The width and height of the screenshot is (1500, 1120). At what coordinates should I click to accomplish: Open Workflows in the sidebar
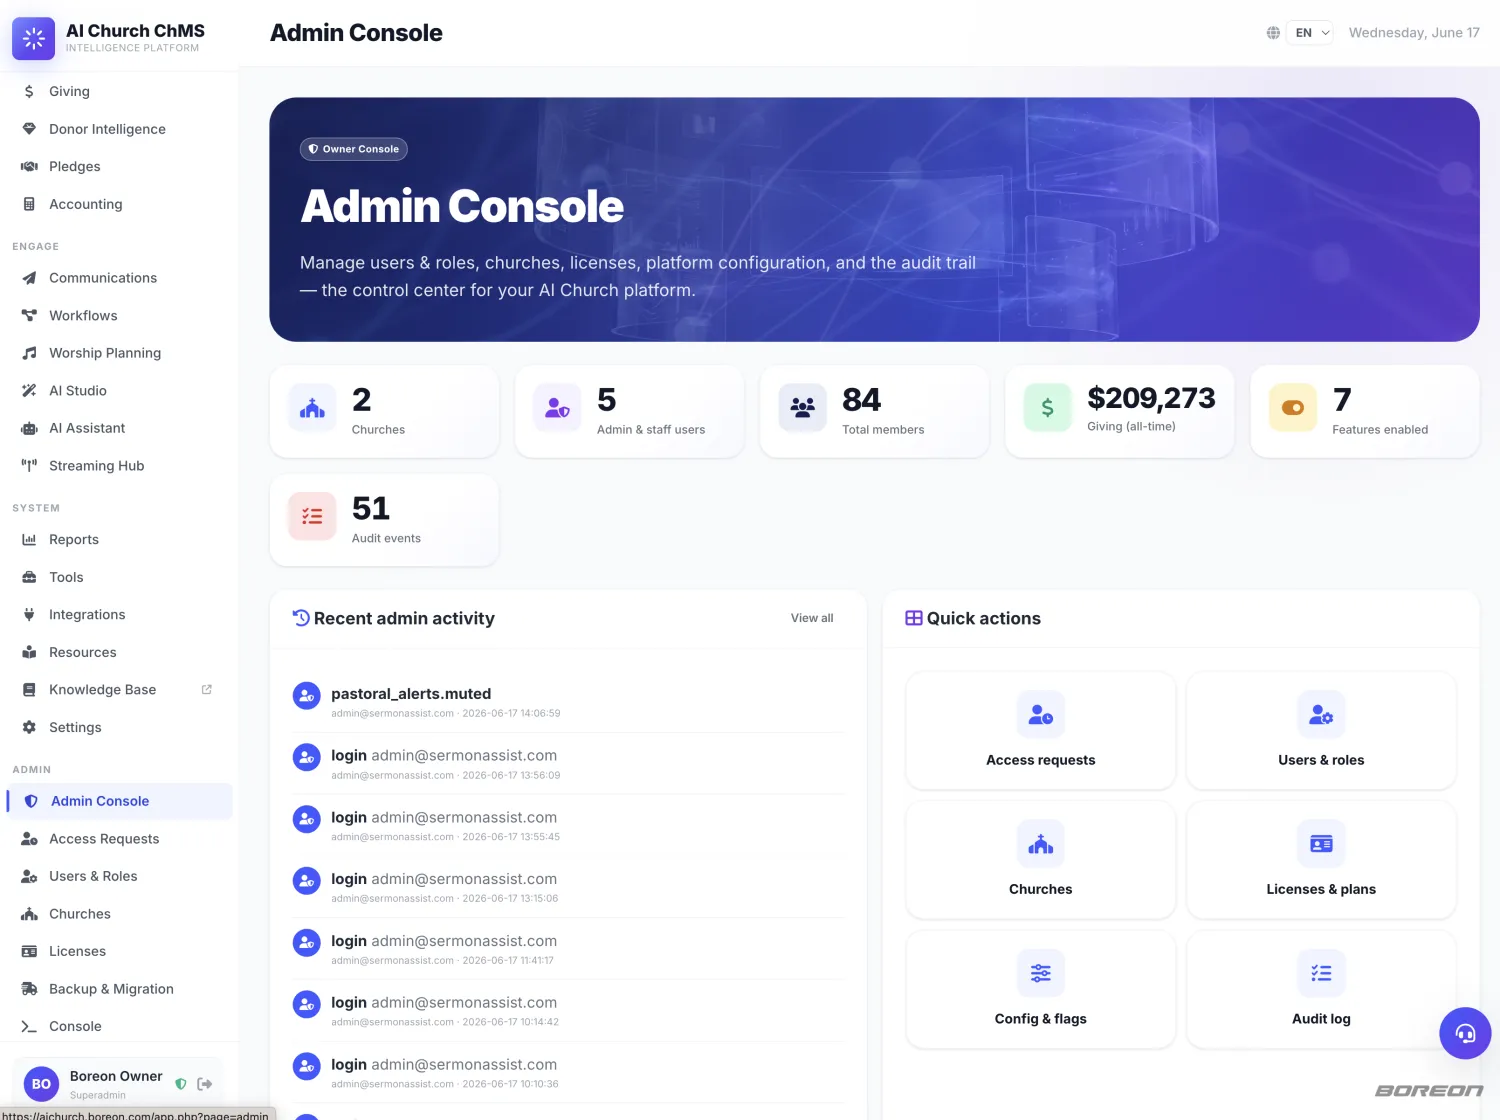pos(119,315)
